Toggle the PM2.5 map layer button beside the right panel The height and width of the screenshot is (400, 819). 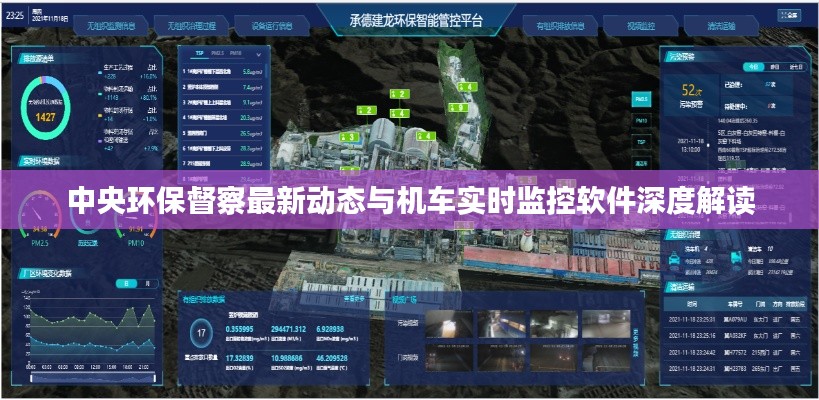(641, 99)
